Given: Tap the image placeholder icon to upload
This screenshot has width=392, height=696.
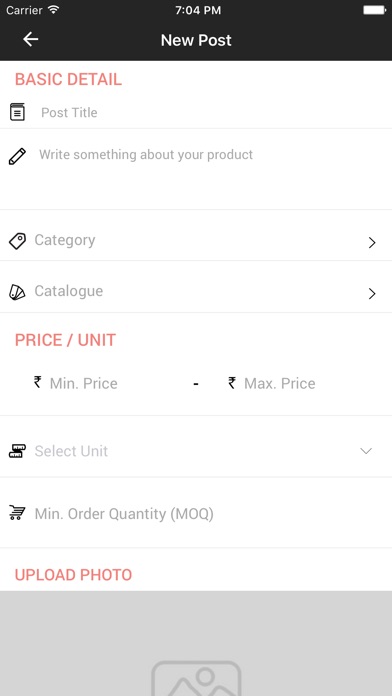Looking at the screenshot, I should (x=196, y=679).
